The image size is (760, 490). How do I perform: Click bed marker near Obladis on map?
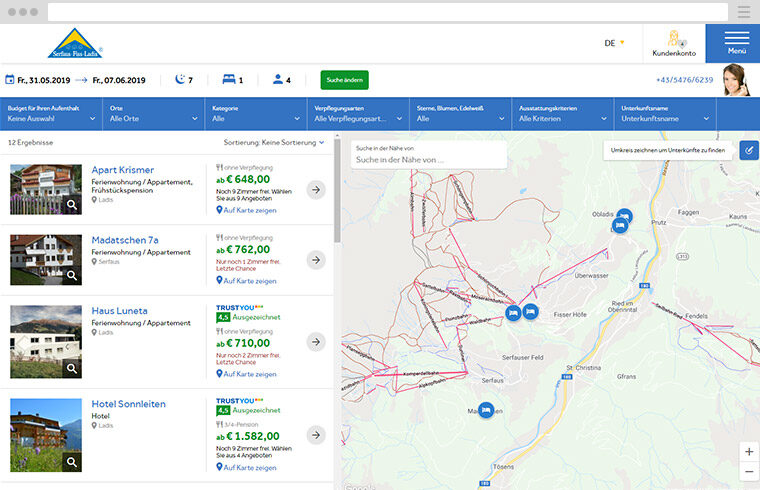pos(624,215)
